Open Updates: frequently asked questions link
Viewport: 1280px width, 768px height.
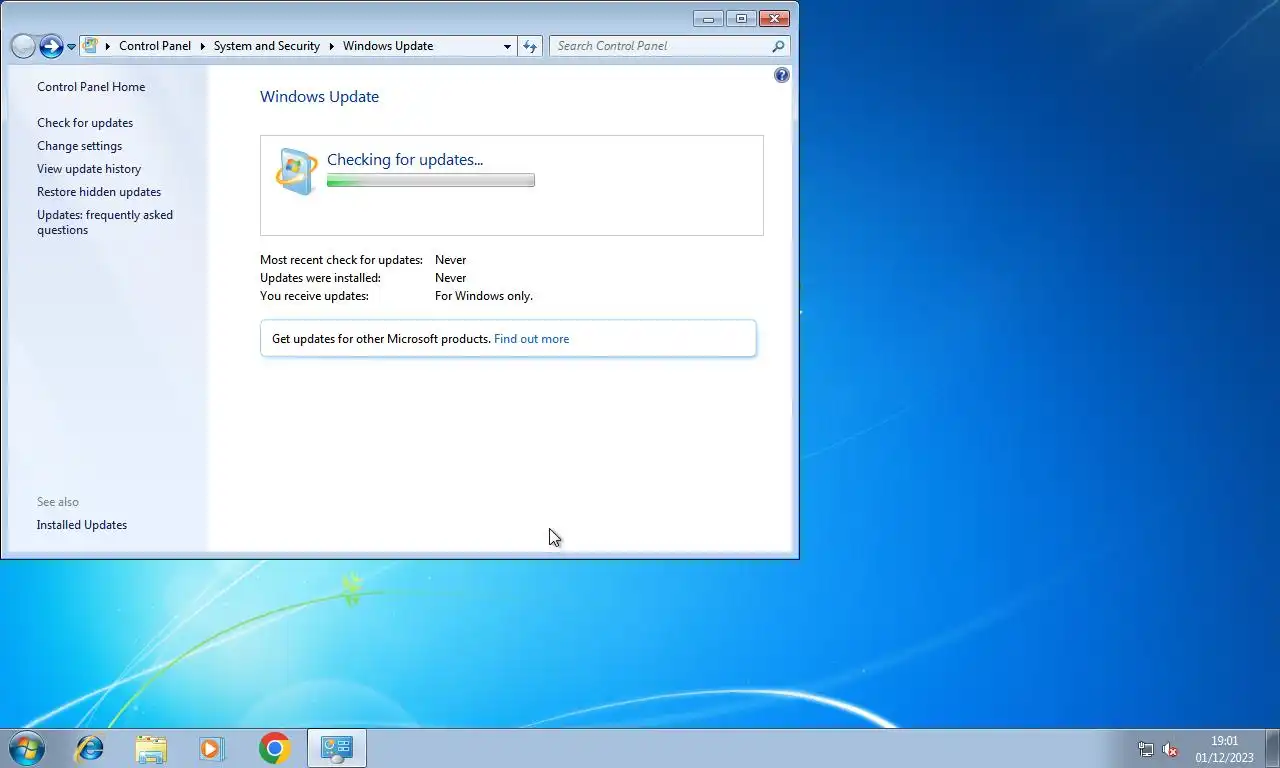105,222
